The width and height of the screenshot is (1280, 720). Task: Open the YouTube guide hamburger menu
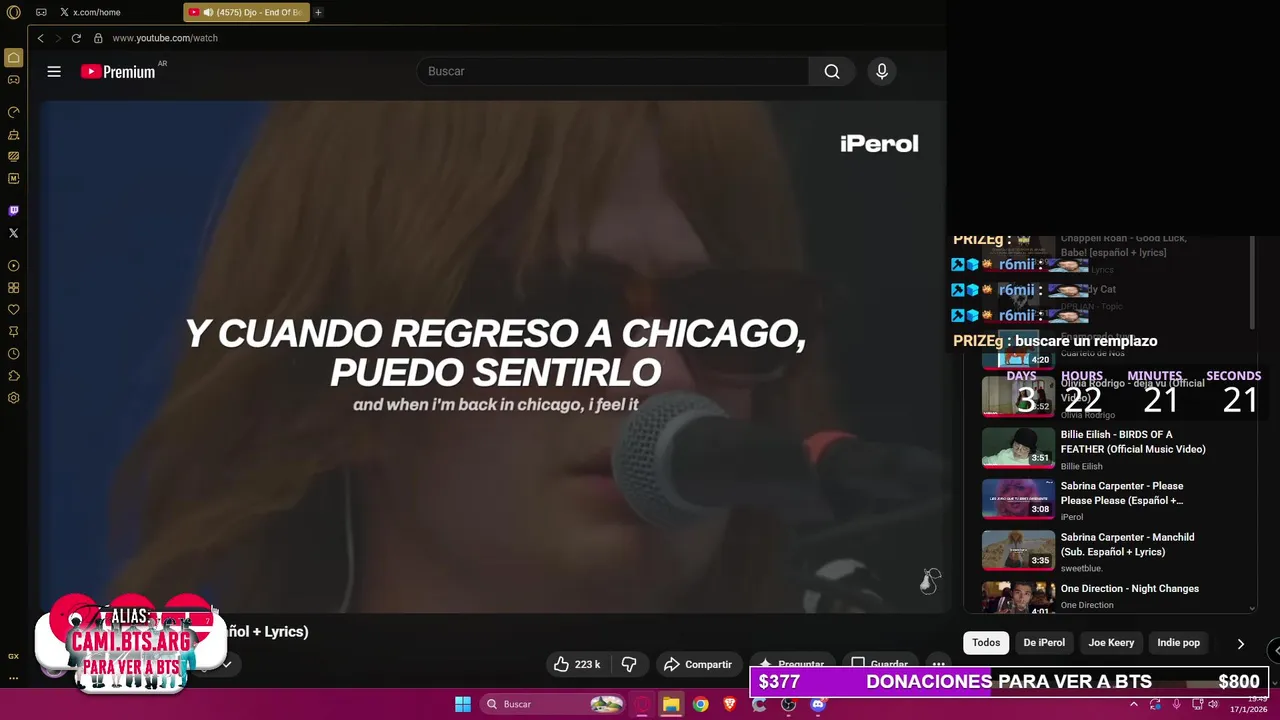point(54,71)
